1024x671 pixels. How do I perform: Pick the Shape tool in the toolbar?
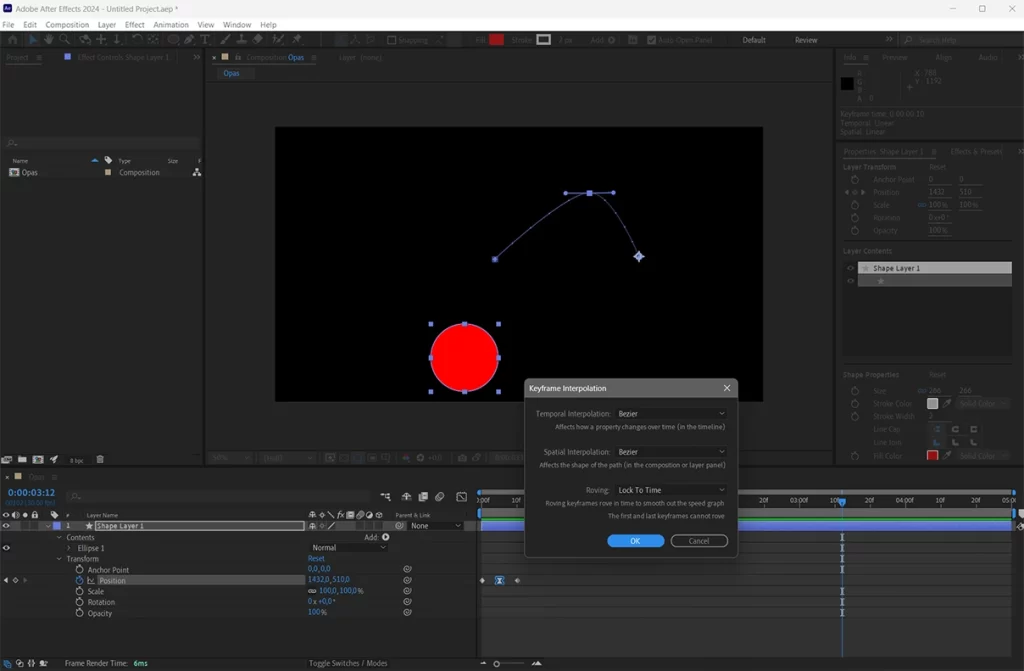pos(172,40)
